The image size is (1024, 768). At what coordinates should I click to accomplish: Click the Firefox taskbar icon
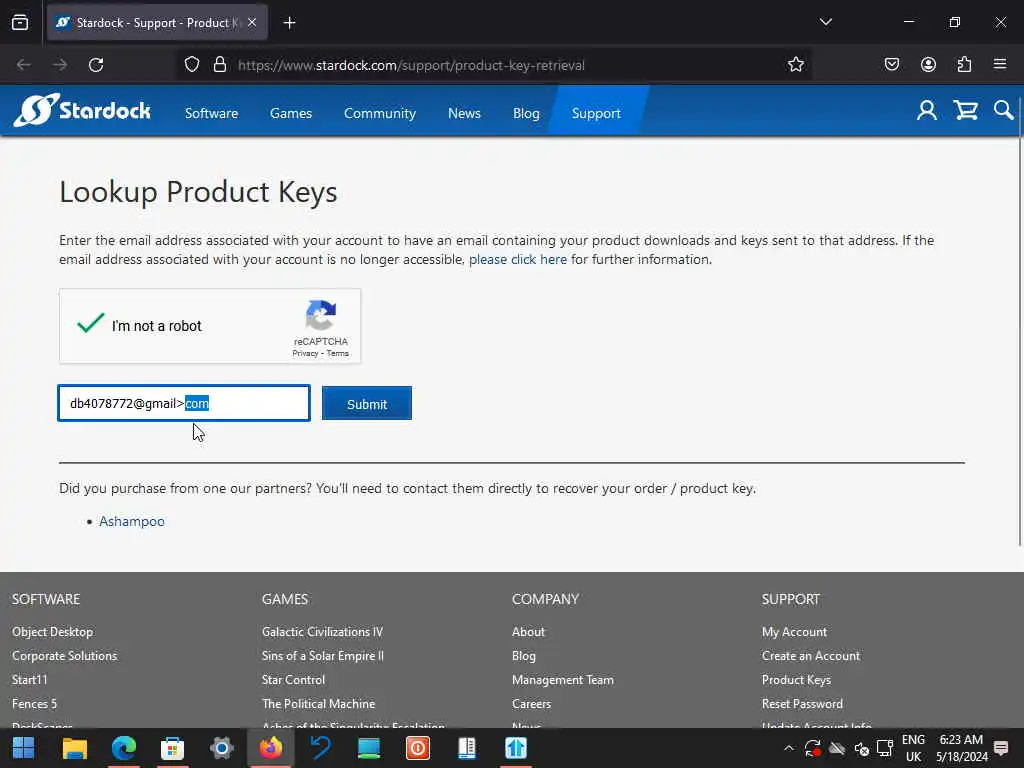tap(270, 748)
